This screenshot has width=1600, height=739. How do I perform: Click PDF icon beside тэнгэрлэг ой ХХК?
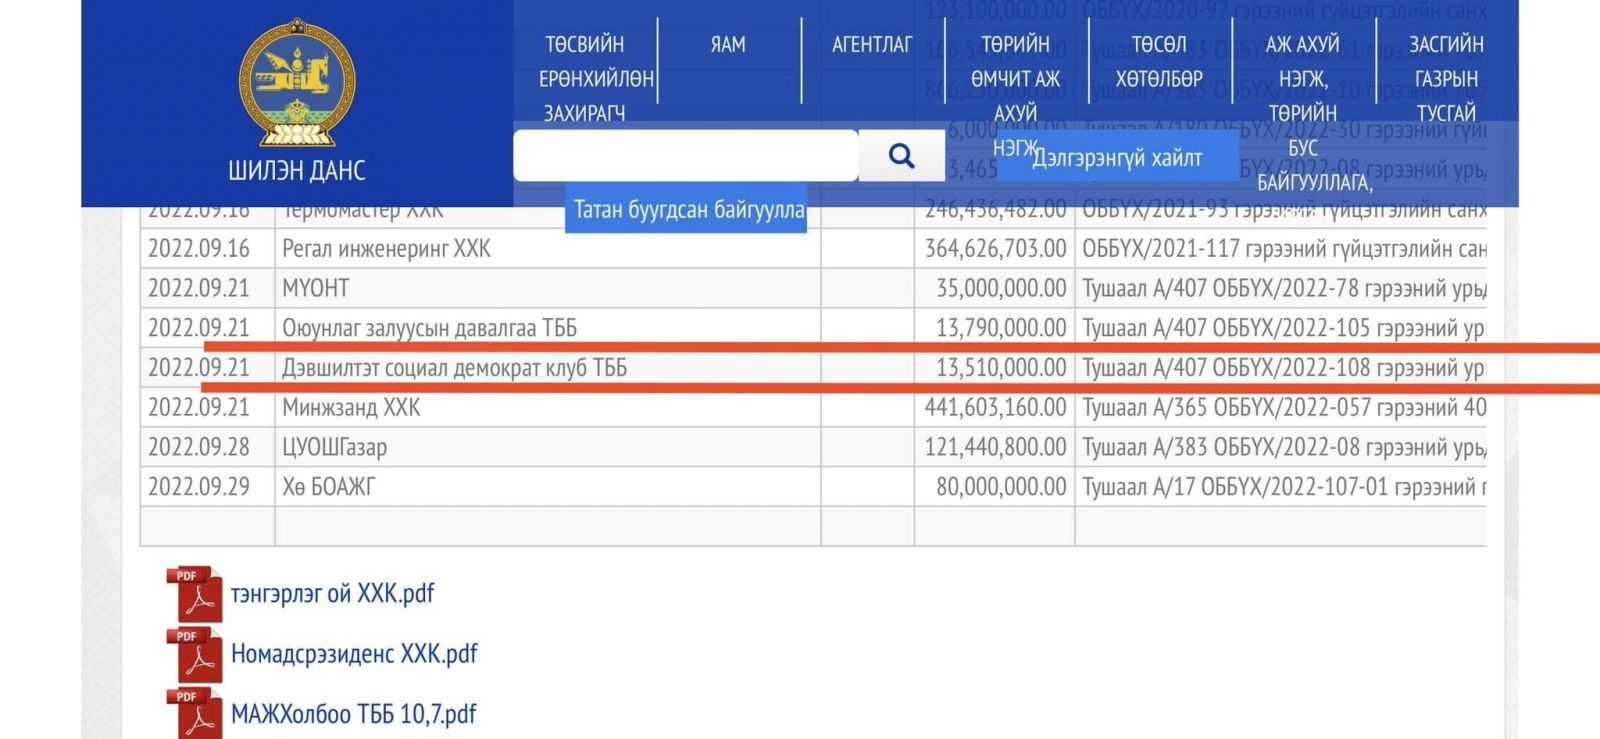tap(193, 594)
